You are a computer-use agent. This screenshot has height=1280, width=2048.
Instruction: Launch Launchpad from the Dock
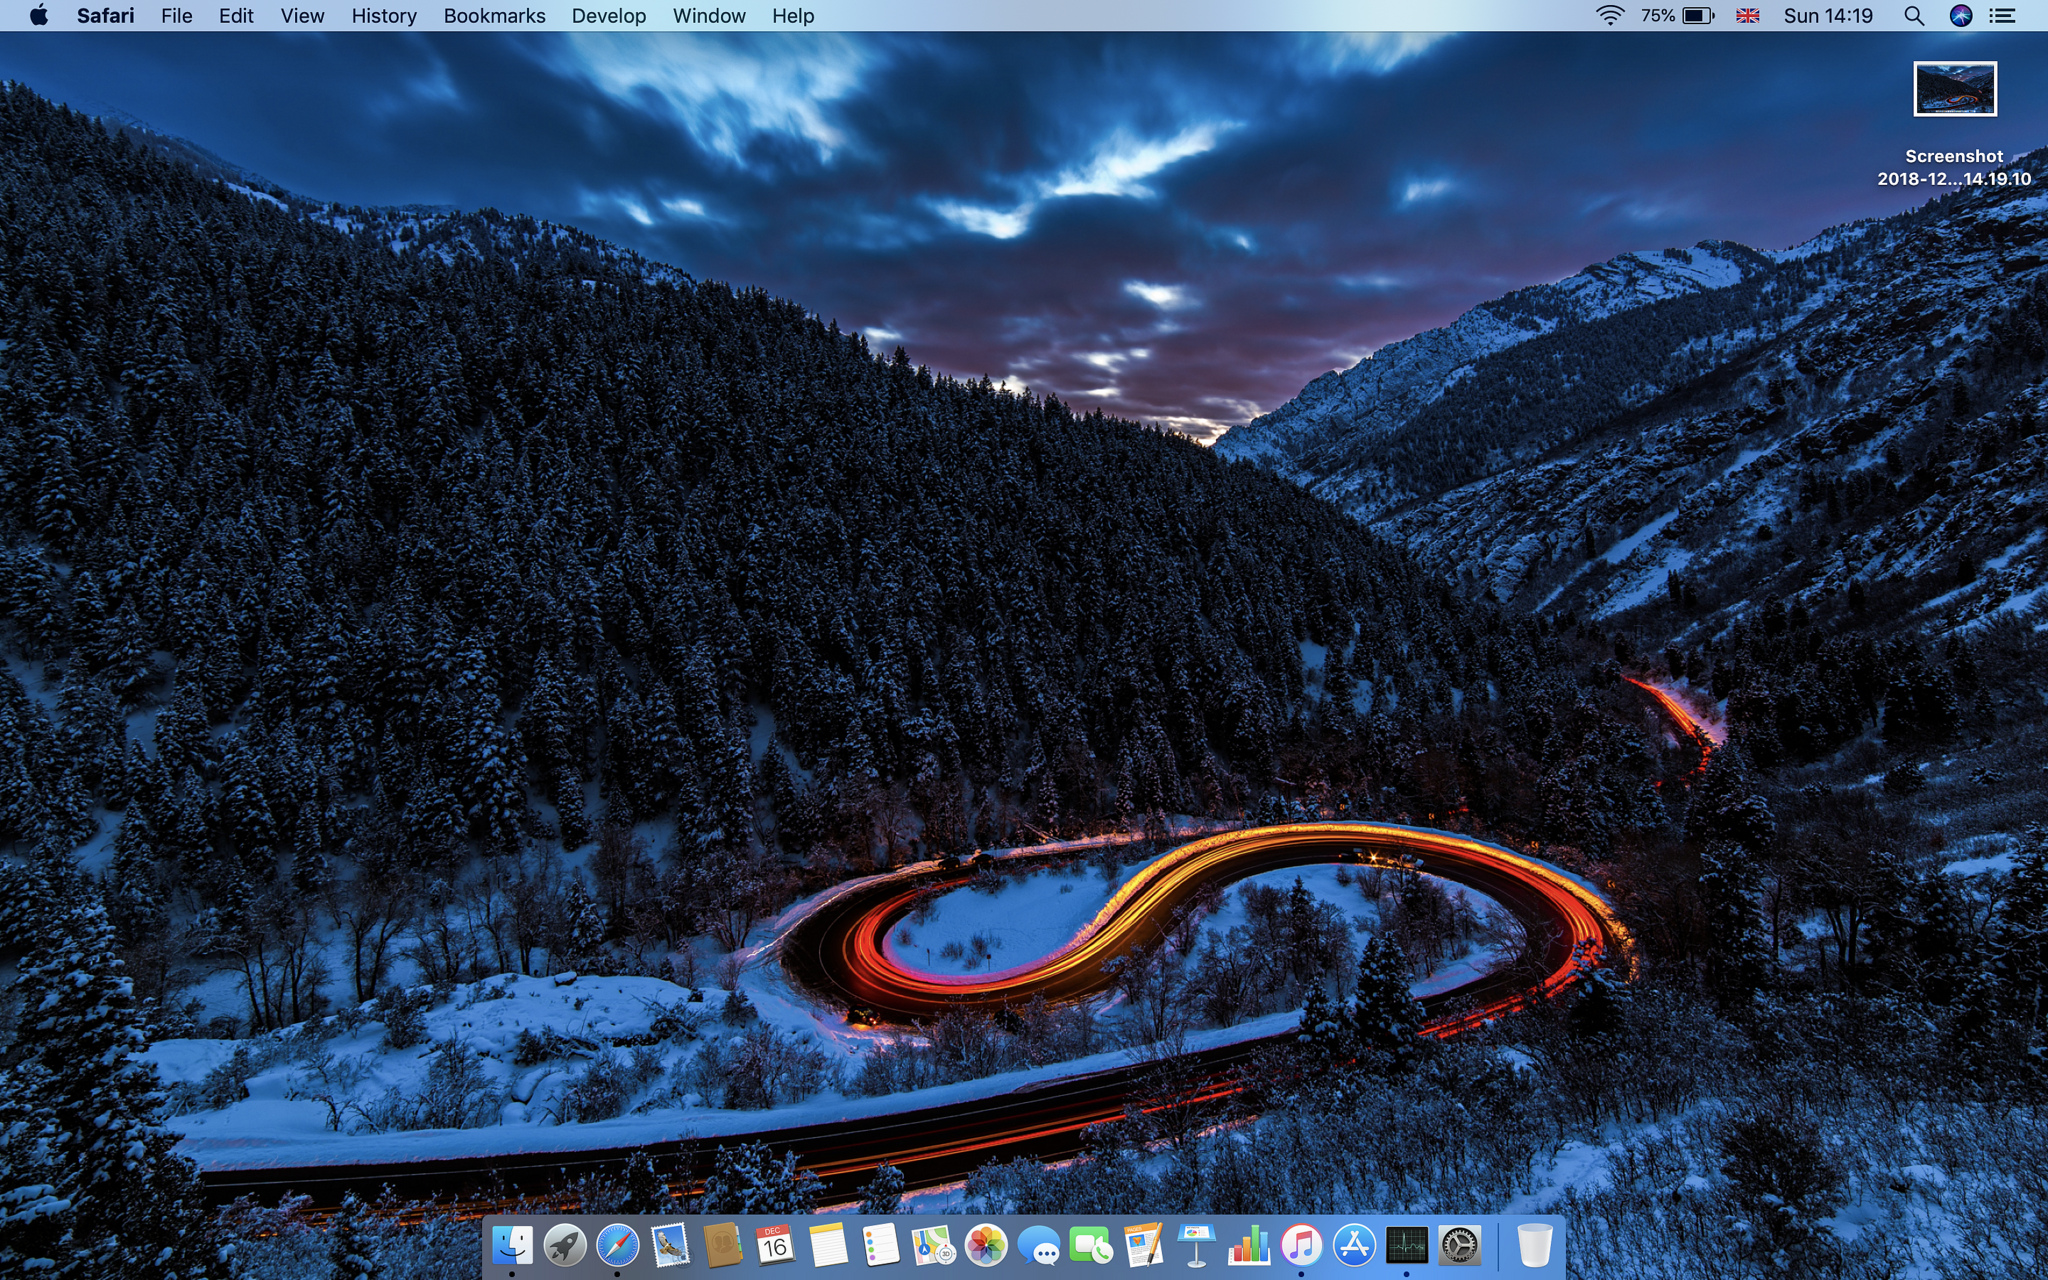tap(565, 1245)
